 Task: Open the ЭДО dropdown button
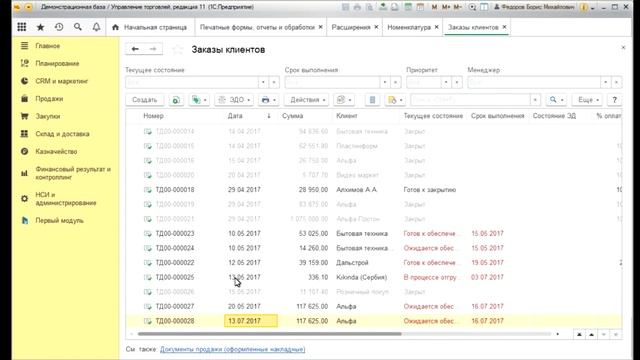tap(234, 100)
